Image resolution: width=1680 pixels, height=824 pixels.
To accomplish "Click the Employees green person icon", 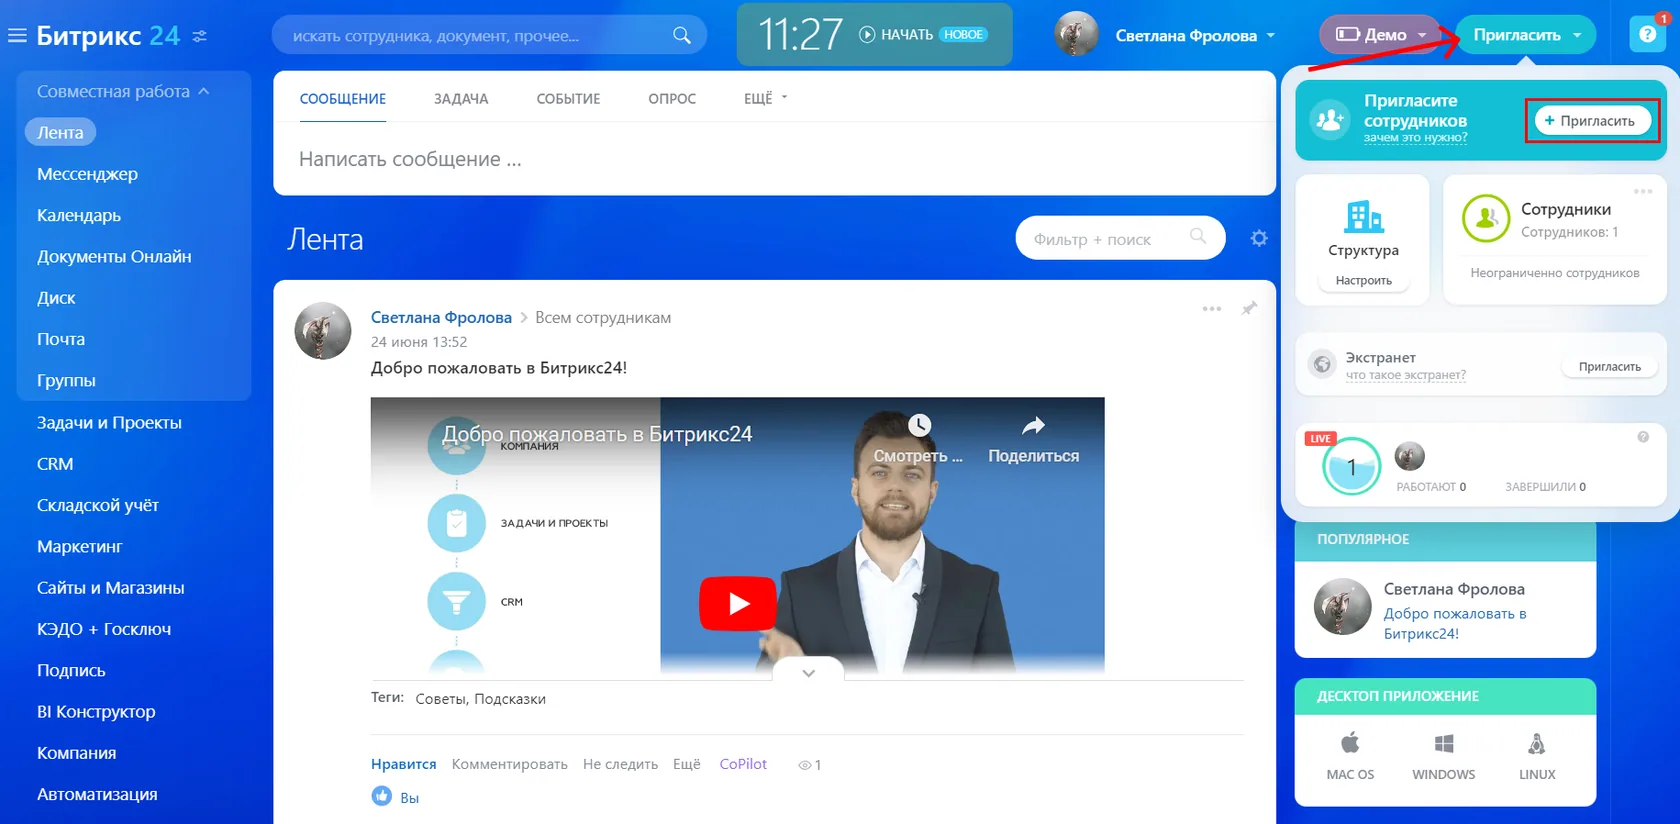I will click(x=1486, y=219).
